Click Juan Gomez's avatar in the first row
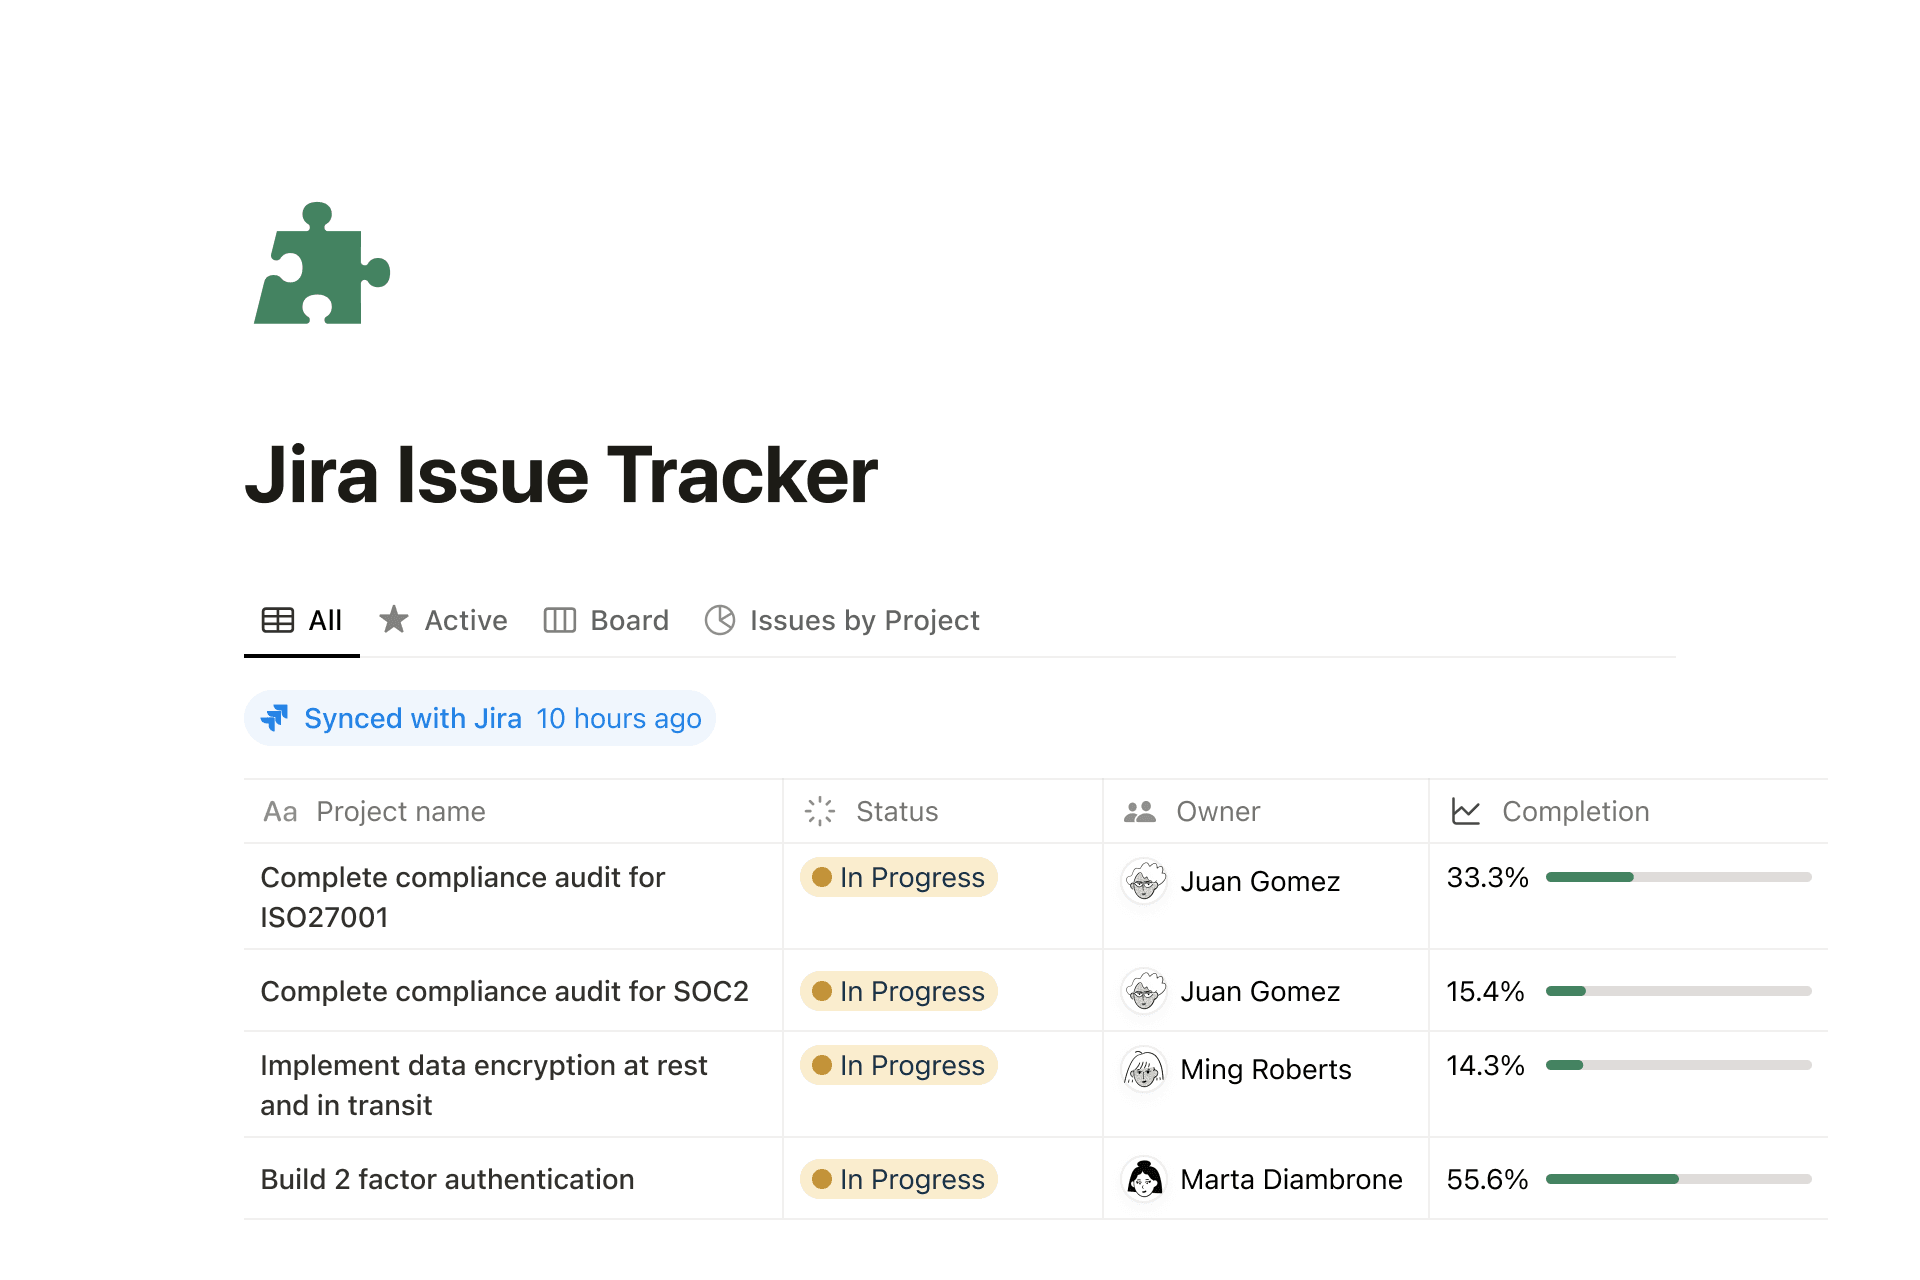This screenshot has height=1280, width=1920. coord(1144,882)
